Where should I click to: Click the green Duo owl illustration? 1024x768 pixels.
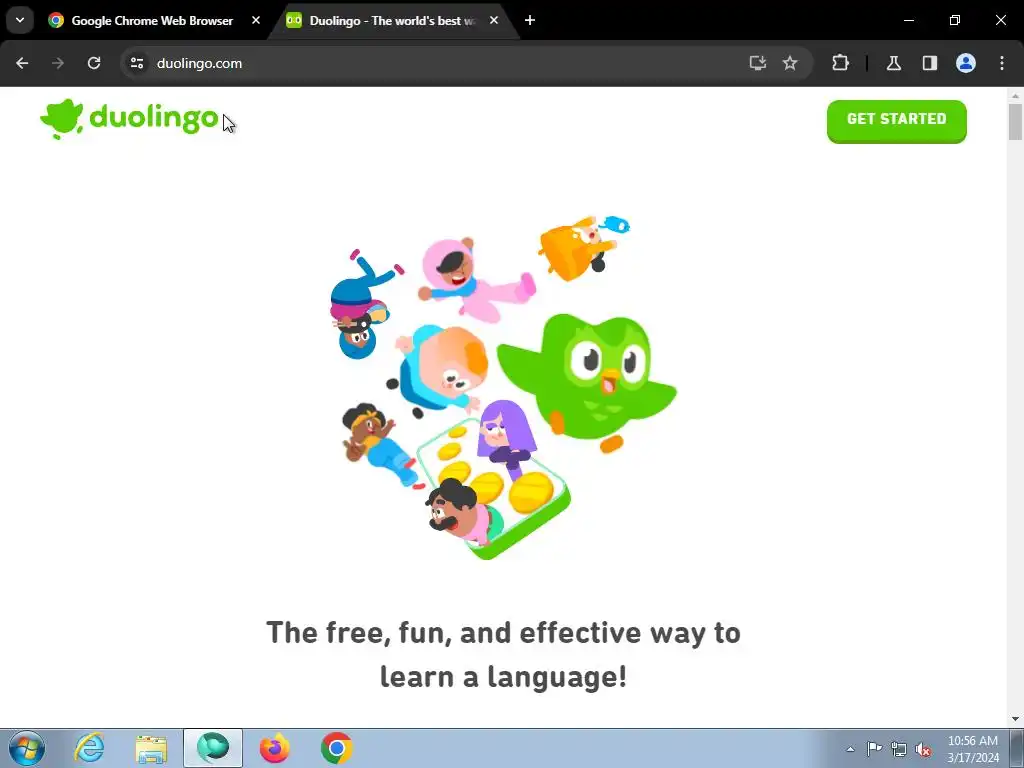point(586,384)
